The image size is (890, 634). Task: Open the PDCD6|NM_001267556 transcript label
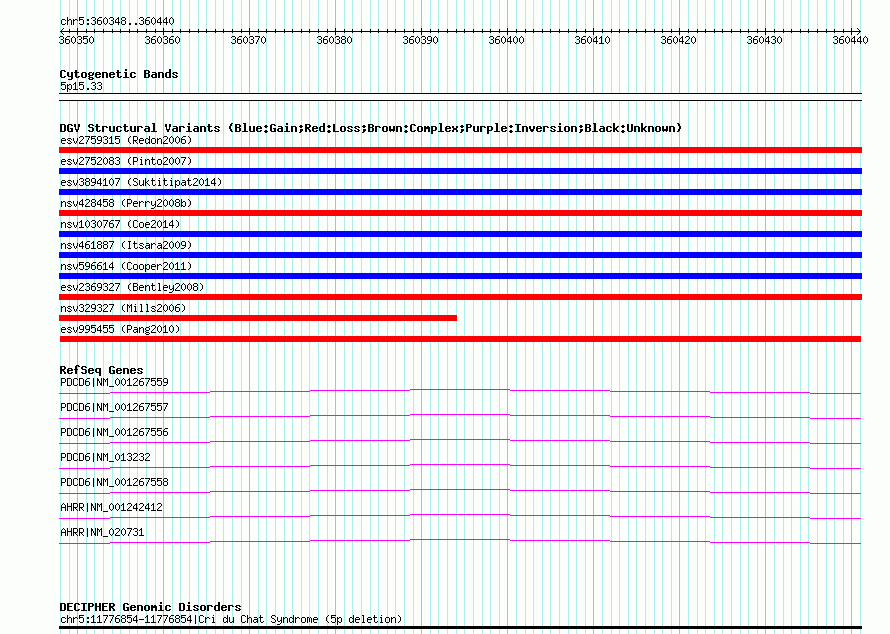point(114,433)
